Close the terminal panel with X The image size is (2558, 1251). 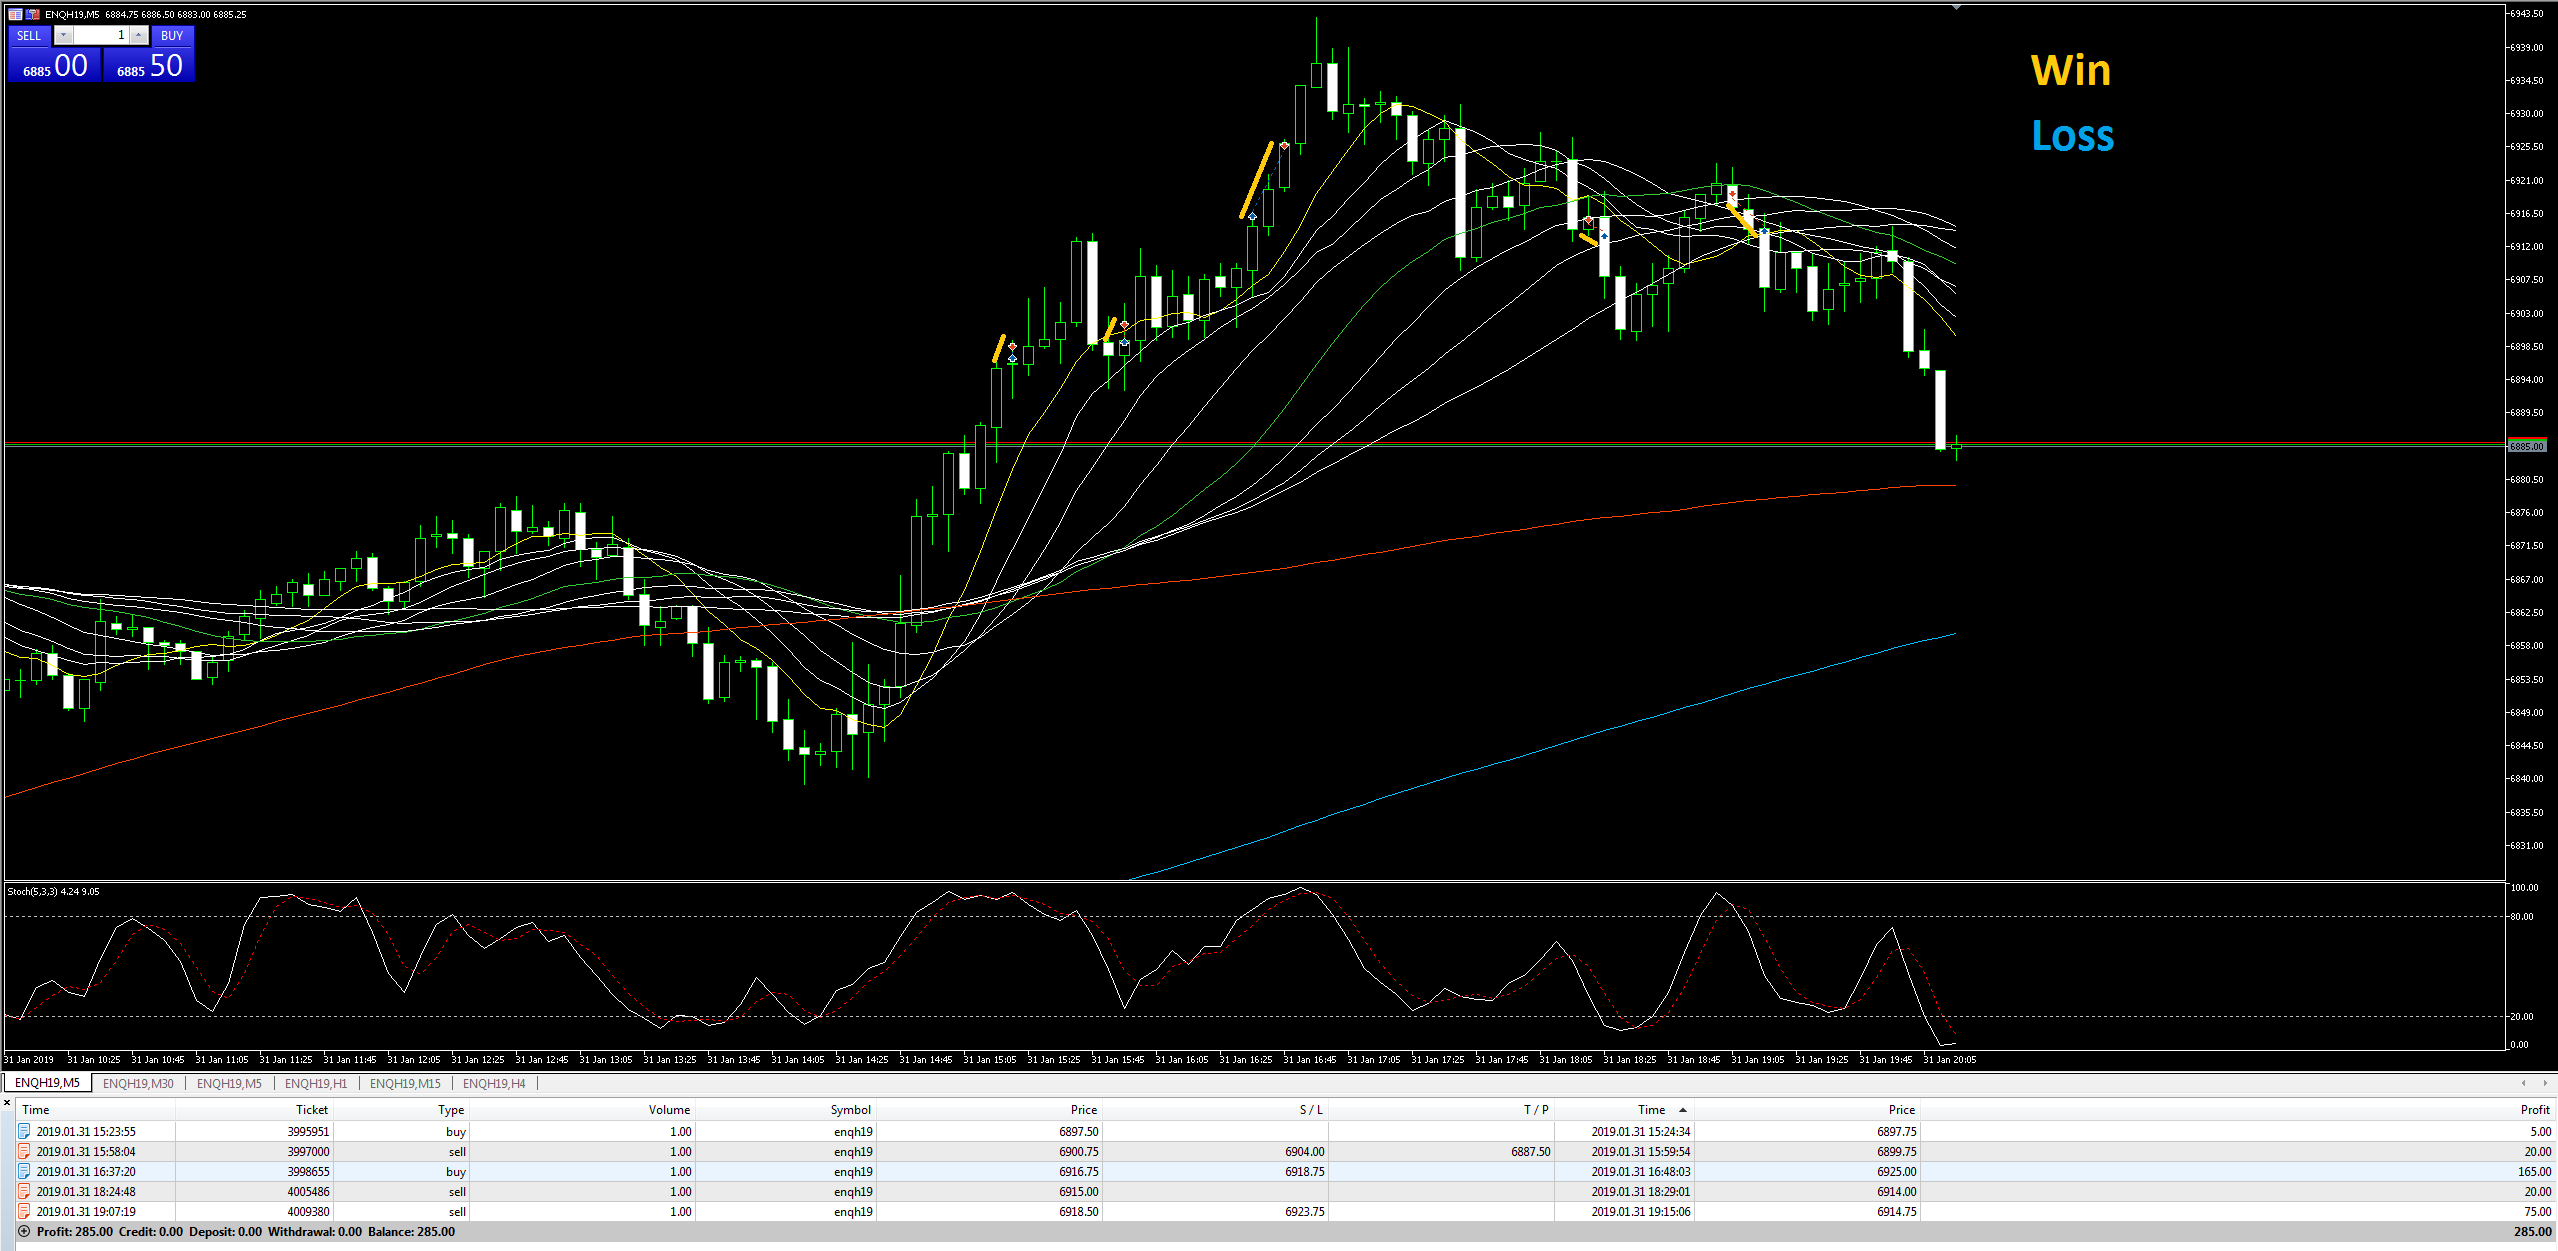(x=7, y=1102)
